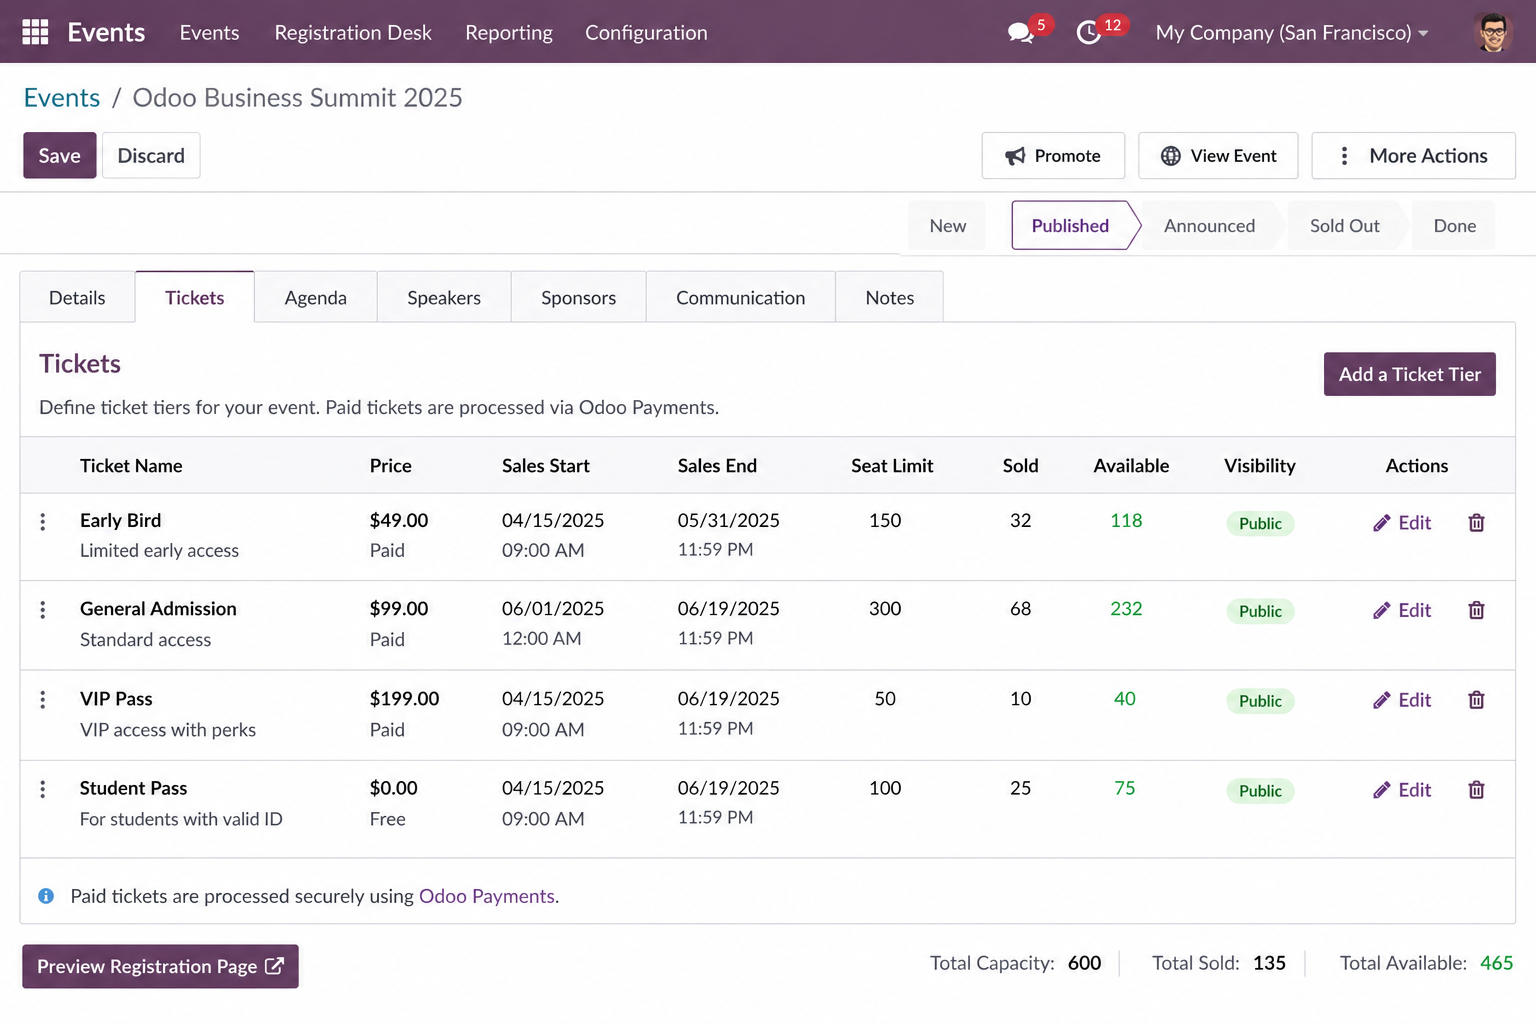Switch to the Speakers tab
The image size is (1536, 1024).
click(x=444, y=298)
